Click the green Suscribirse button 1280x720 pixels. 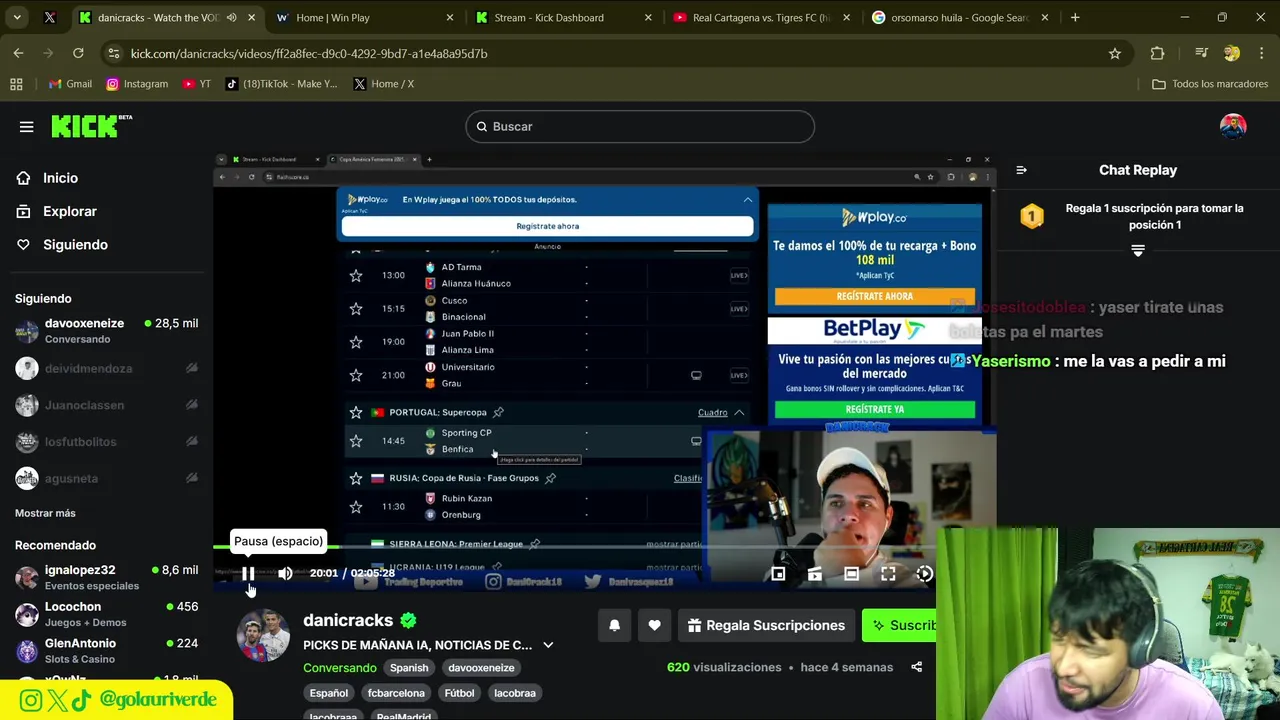(x=899, y=625)
